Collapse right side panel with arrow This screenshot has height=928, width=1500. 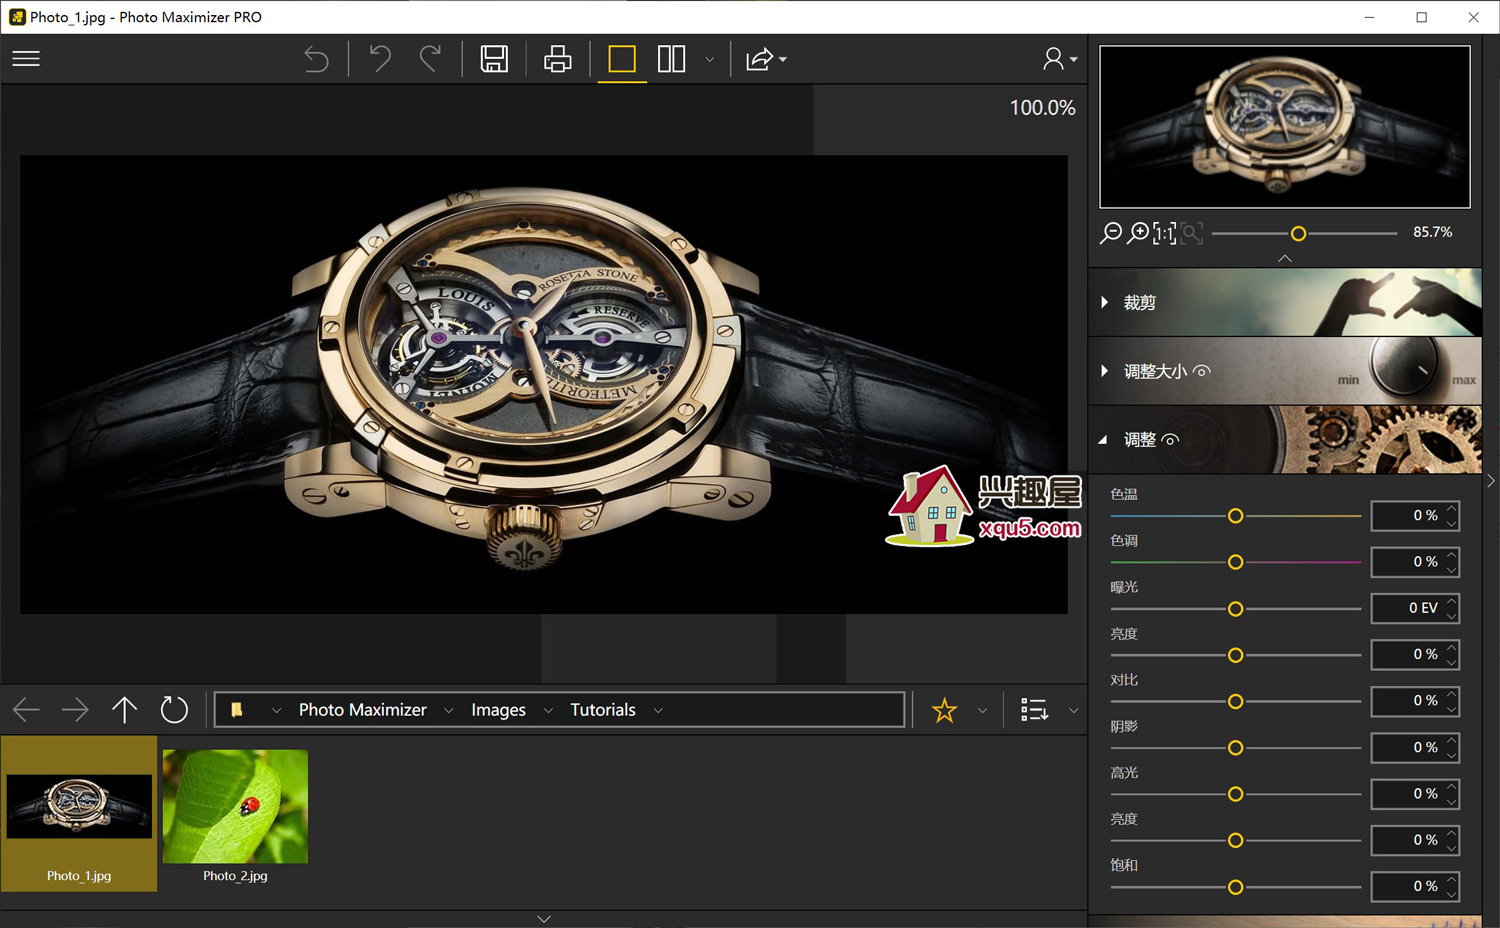tap(1491, 481)
